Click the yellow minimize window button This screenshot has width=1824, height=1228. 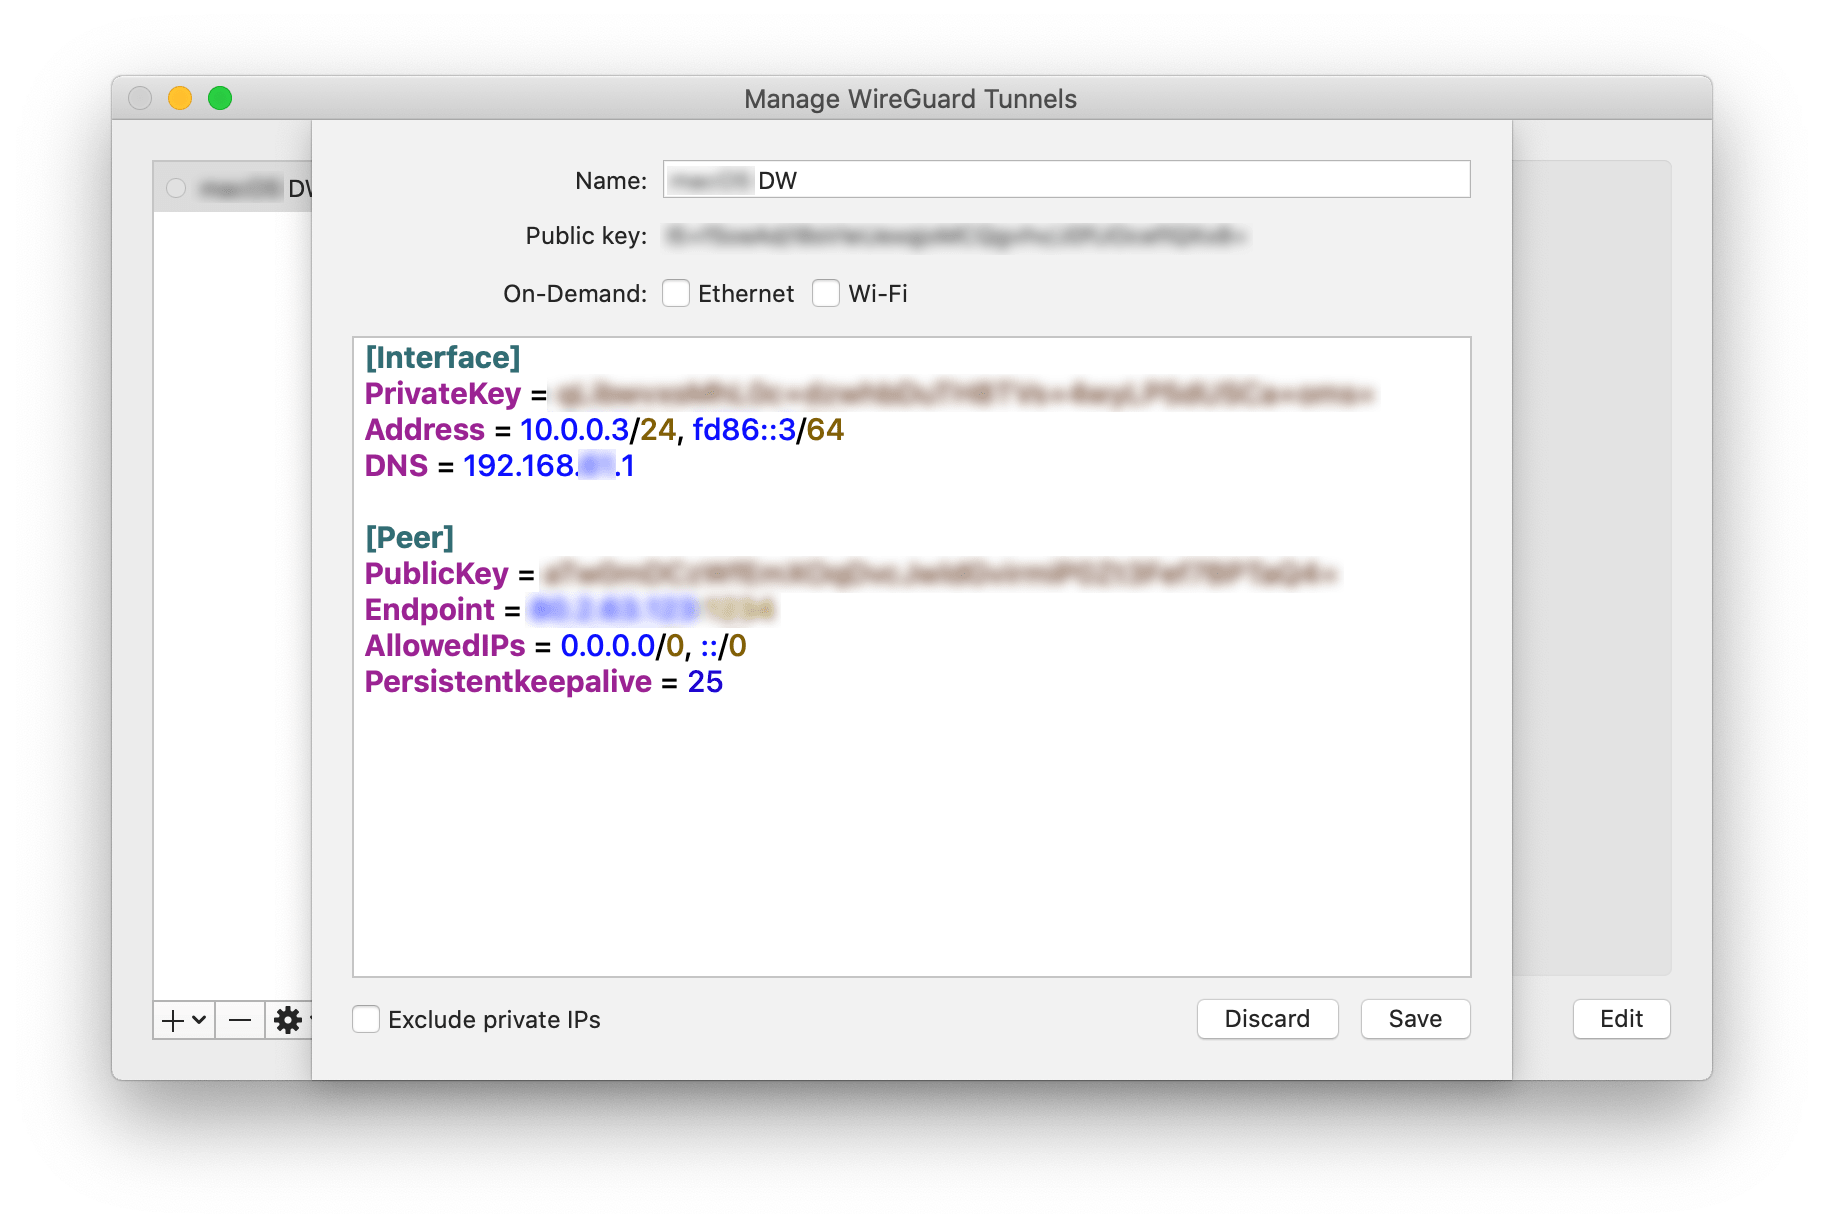coord(180,98)
